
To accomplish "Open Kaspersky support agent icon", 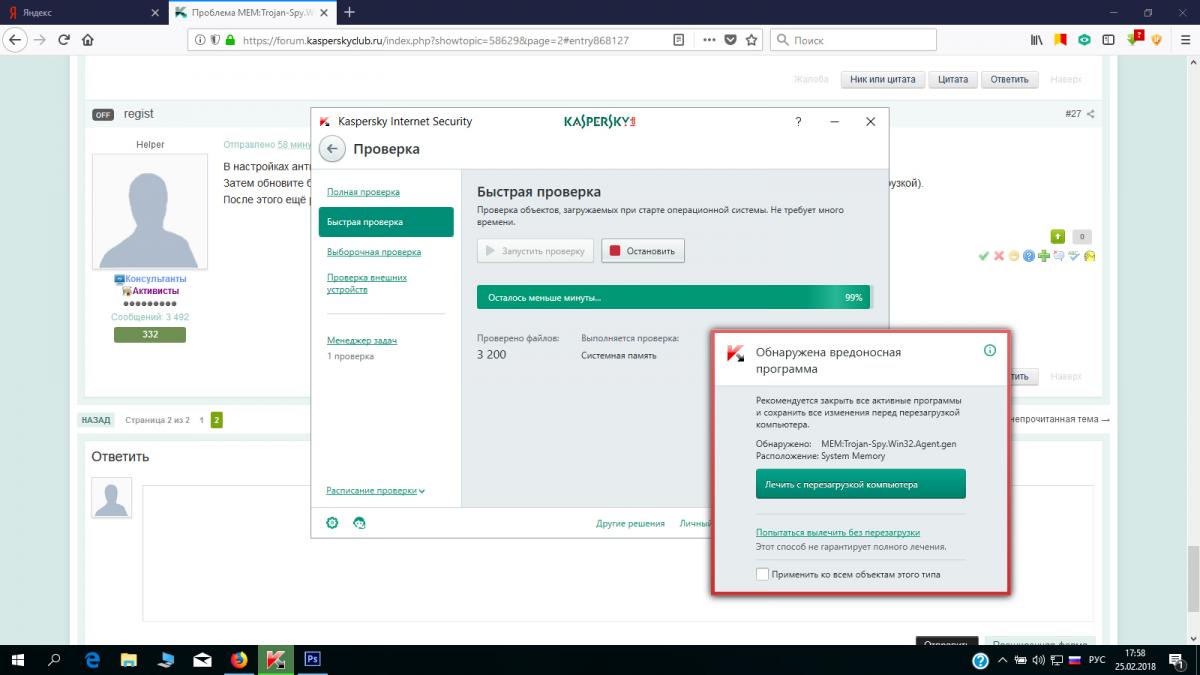I will click(359, 522).
